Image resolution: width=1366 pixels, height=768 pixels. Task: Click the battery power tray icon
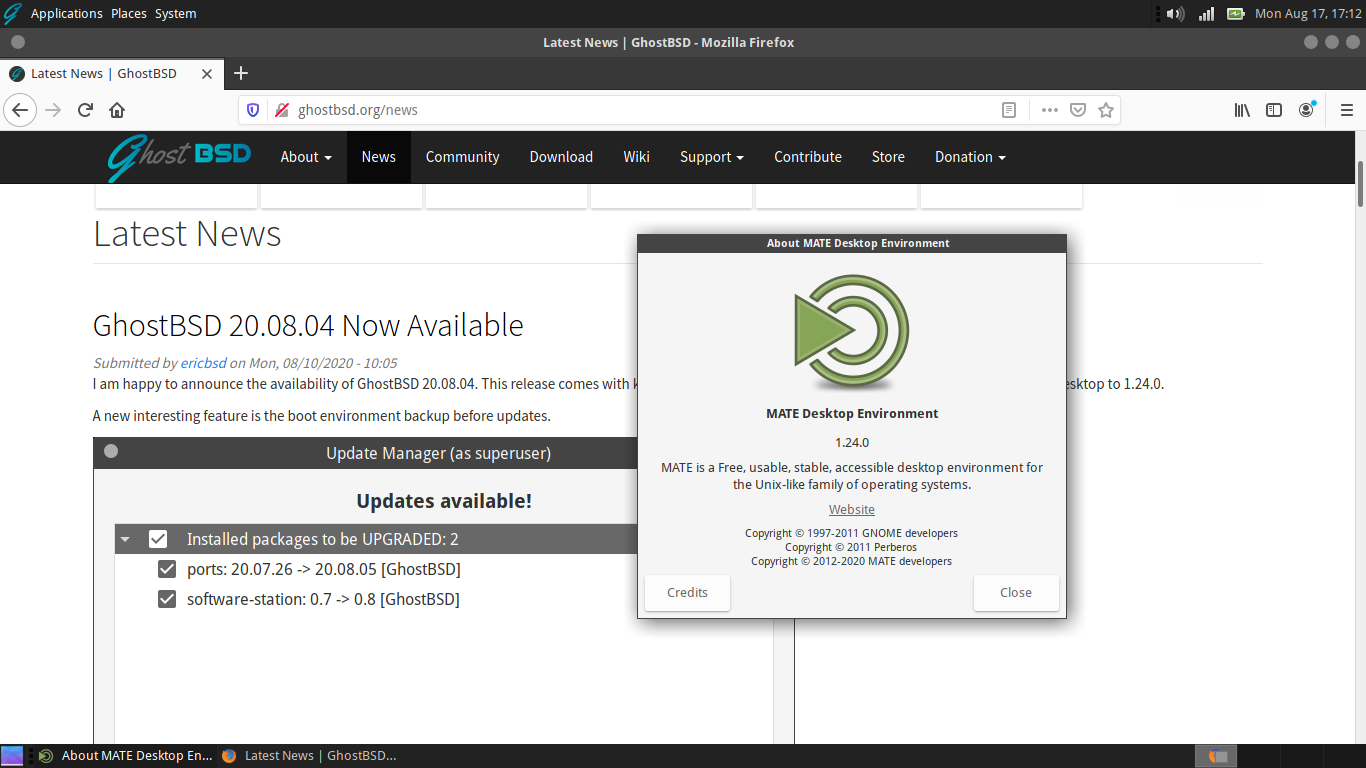pyautogui.click(x=1236, y=14)
